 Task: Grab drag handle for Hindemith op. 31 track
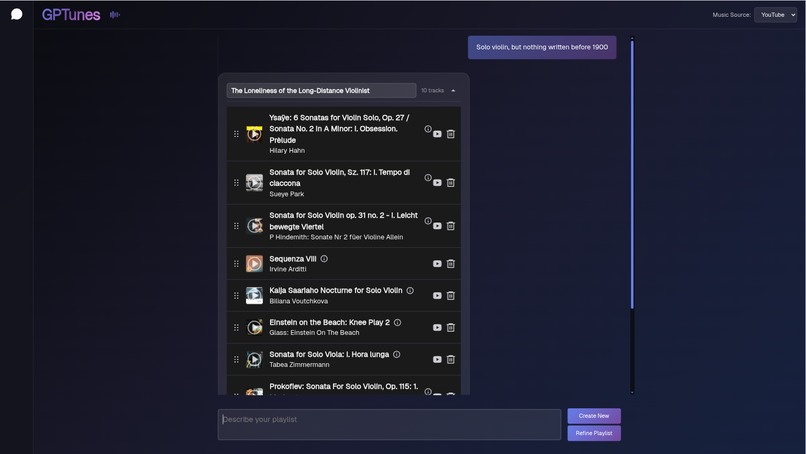click(236, 226)
